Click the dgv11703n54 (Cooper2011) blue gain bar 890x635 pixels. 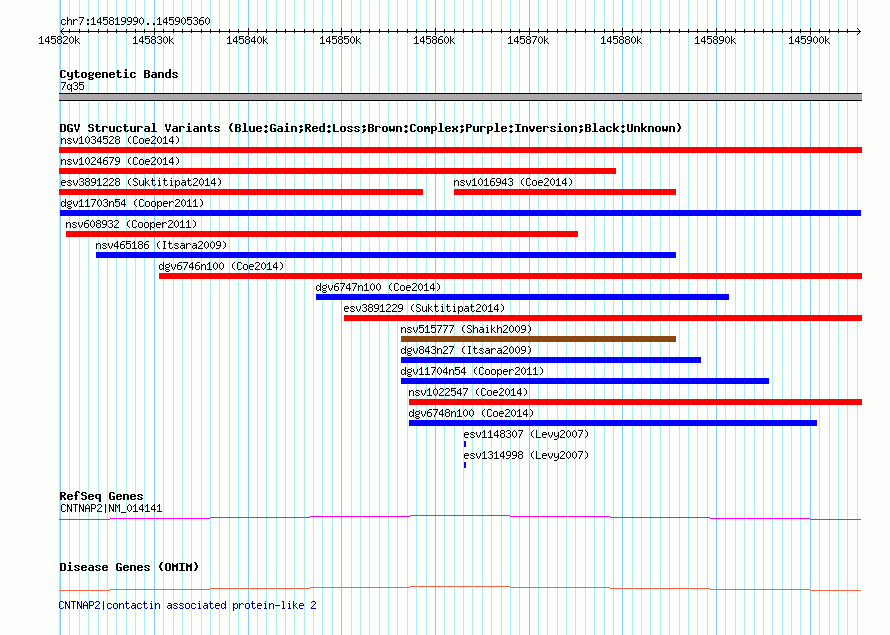click(x=460, y=213)
